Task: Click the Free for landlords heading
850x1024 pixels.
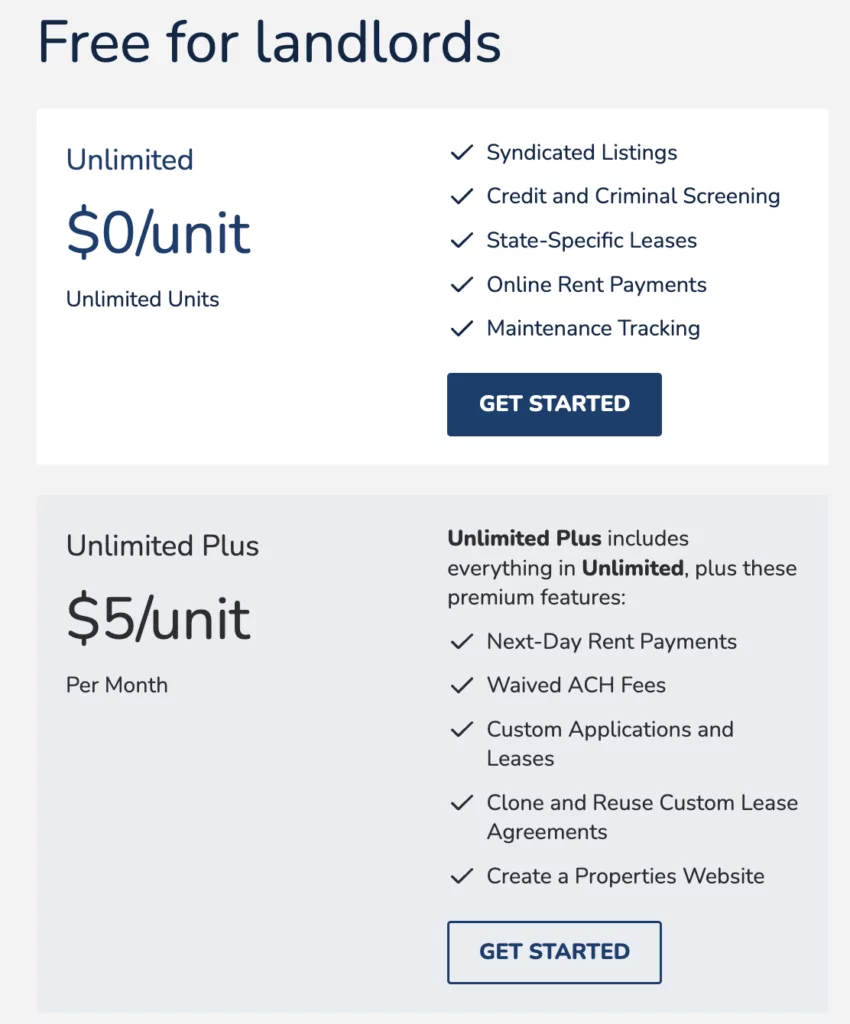Action: (x=270, y=42)
